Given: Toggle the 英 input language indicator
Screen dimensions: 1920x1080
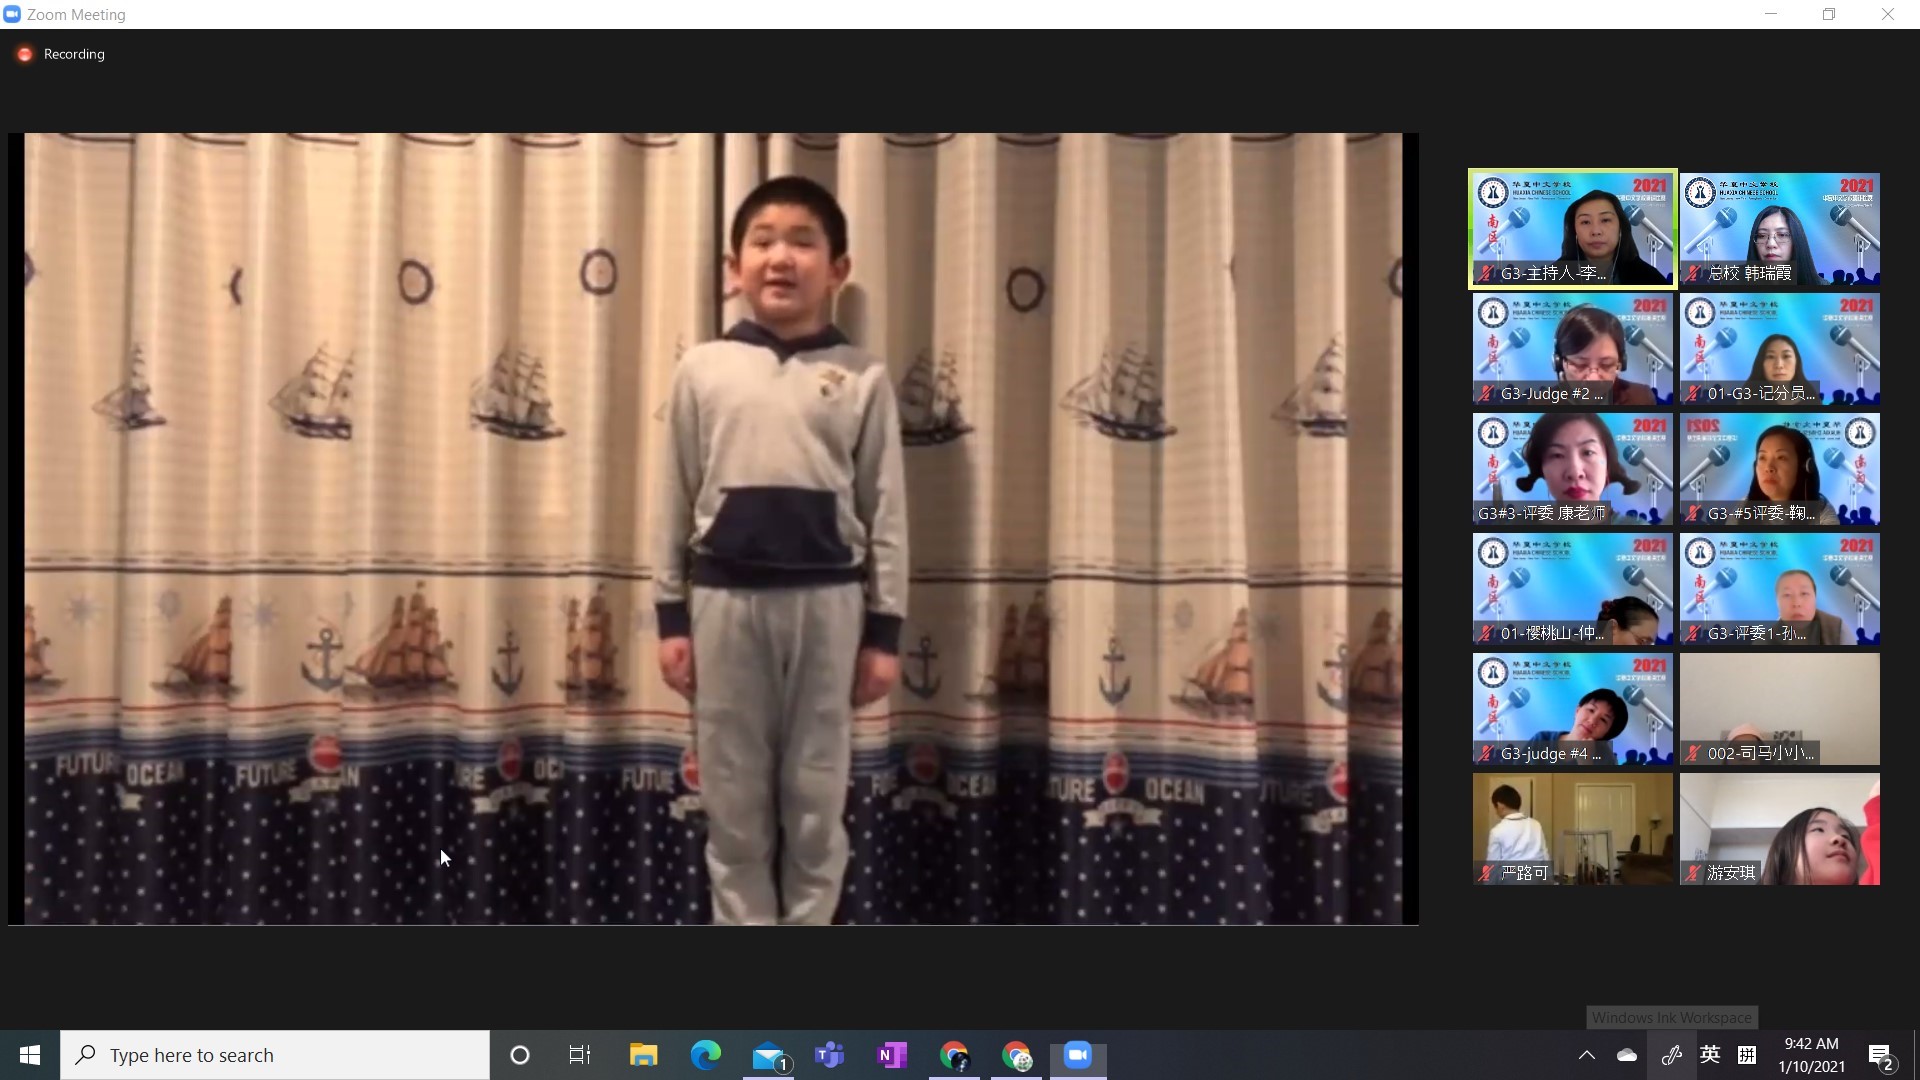Looking at the screenshot, I should [x=1710, y=1055].
